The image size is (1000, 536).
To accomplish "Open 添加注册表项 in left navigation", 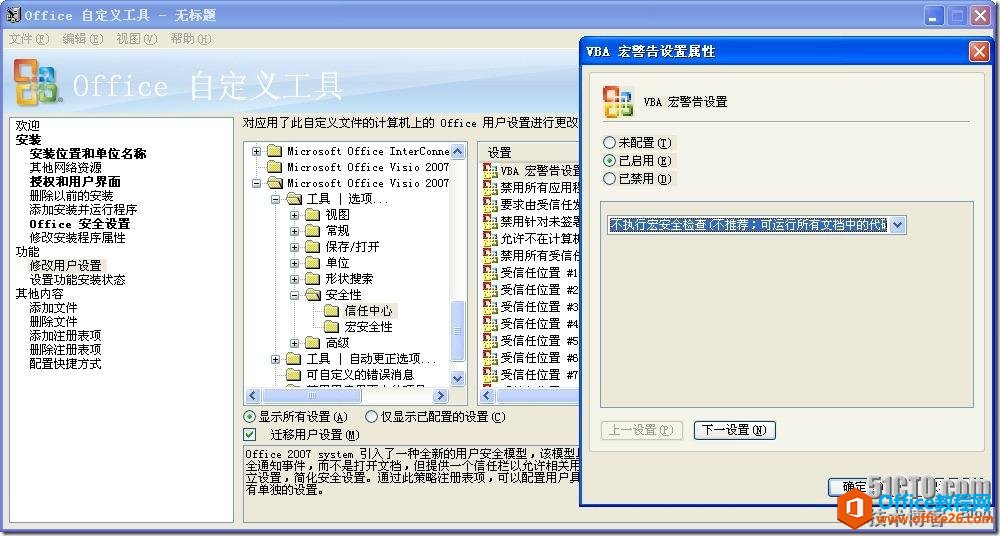I will click(x=65, y=336).
